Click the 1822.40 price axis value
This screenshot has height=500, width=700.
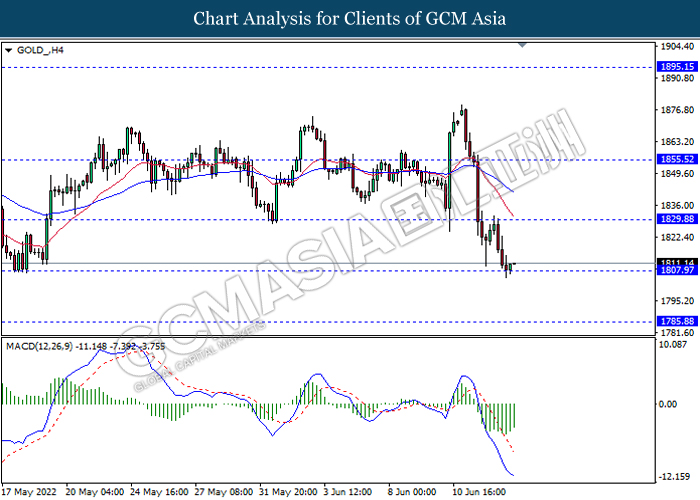tap(677, 237)
